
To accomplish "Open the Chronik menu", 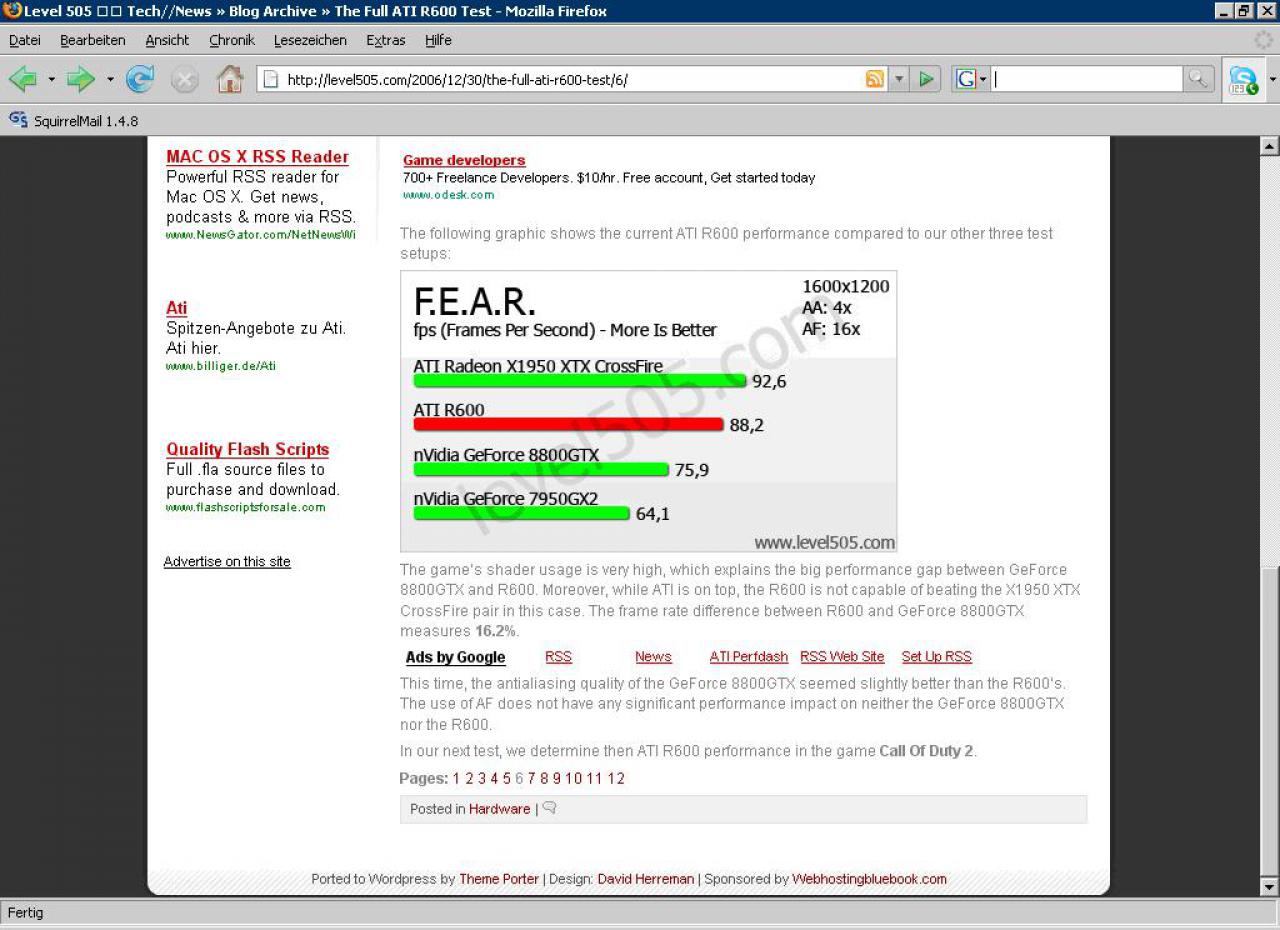I will tap(232, 40).
